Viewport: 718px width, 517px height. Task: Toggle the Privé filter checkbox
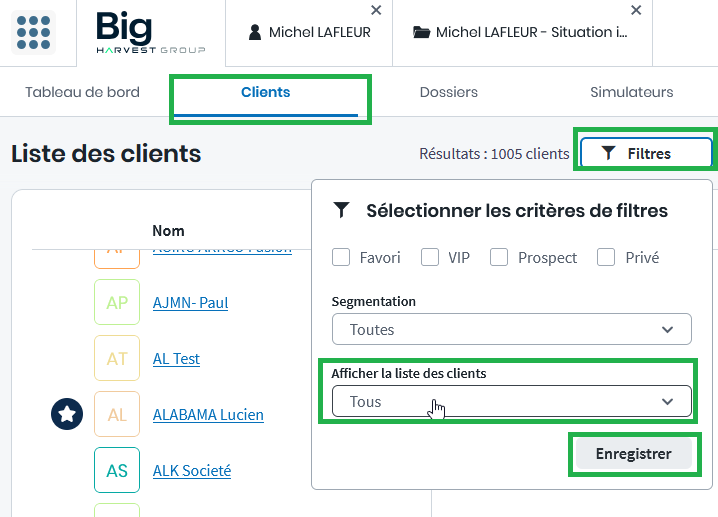606,257
